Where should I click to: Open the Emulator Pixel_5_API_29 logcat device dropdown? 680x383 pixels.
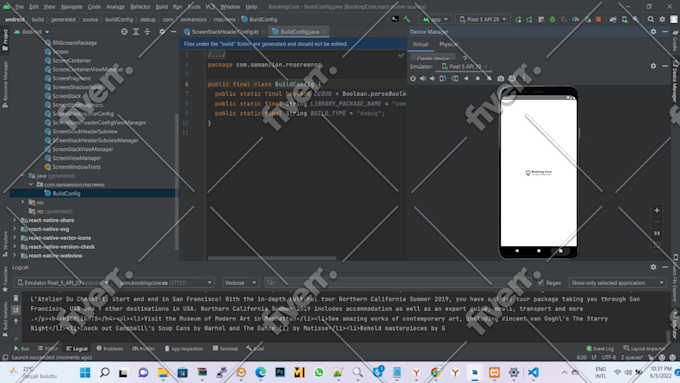coord(62,283)
